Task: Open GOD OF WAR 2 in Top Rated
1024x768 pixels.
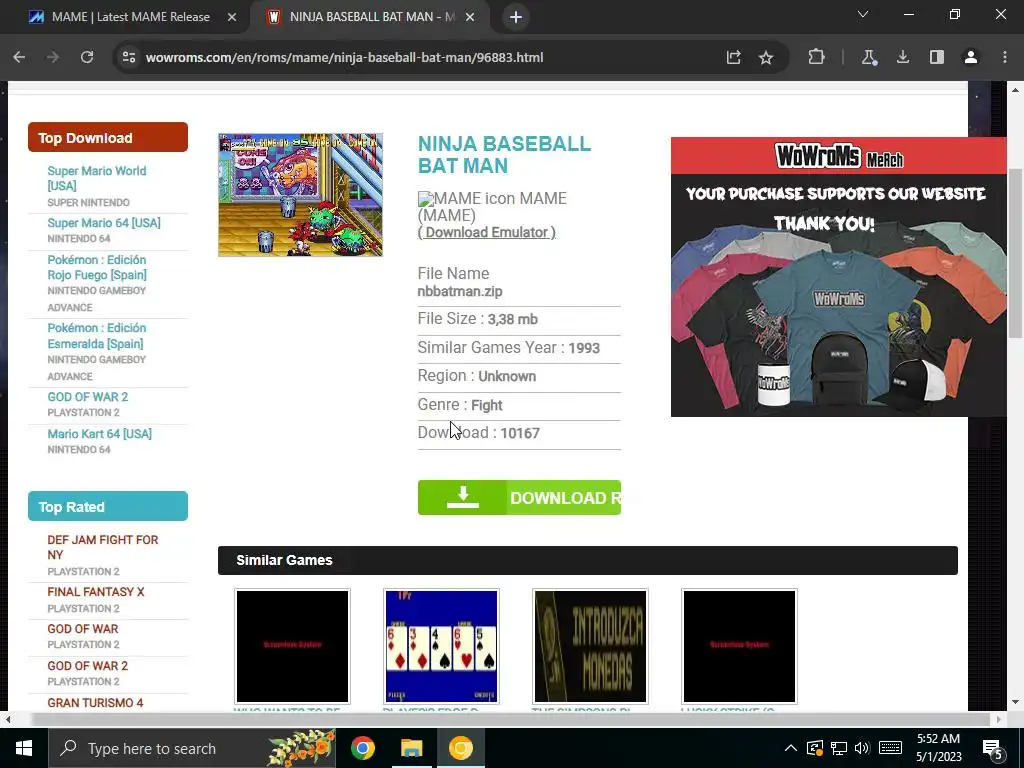Action: point(88,666)
